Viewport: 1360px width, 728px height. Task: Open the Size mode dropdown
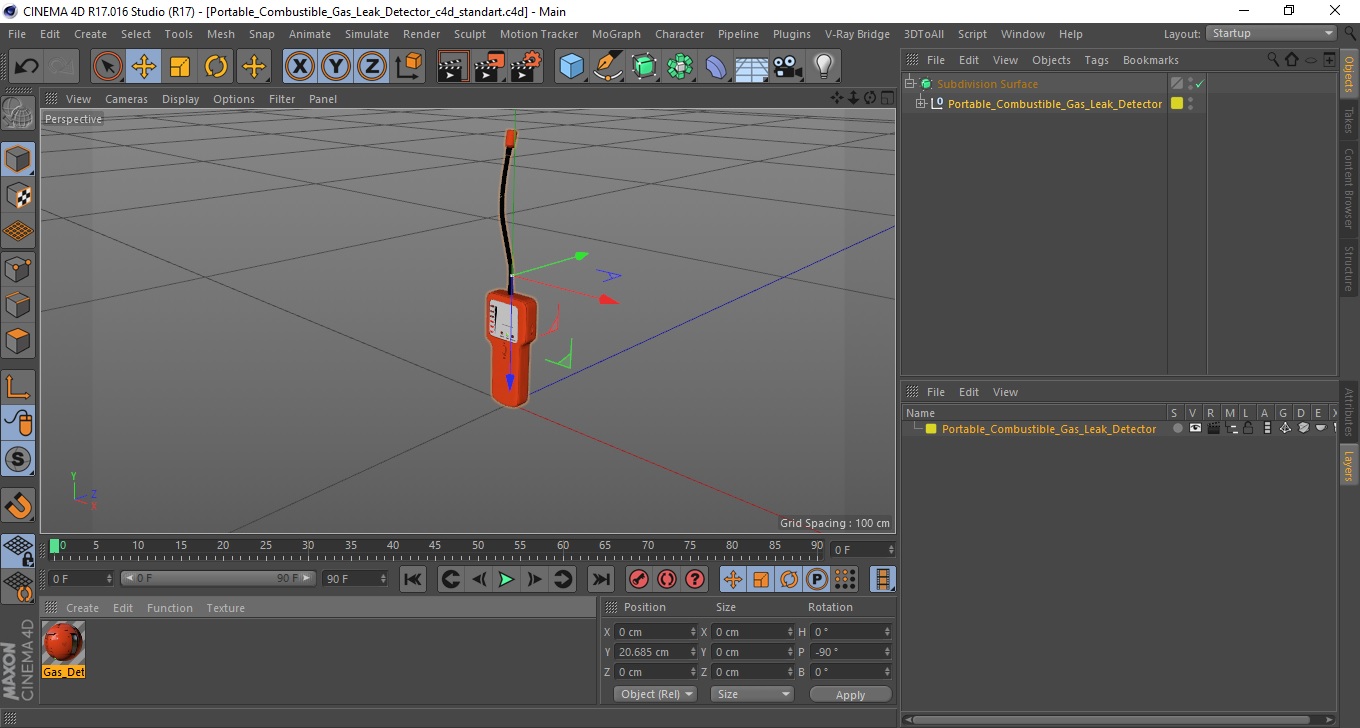pos(752,694)
